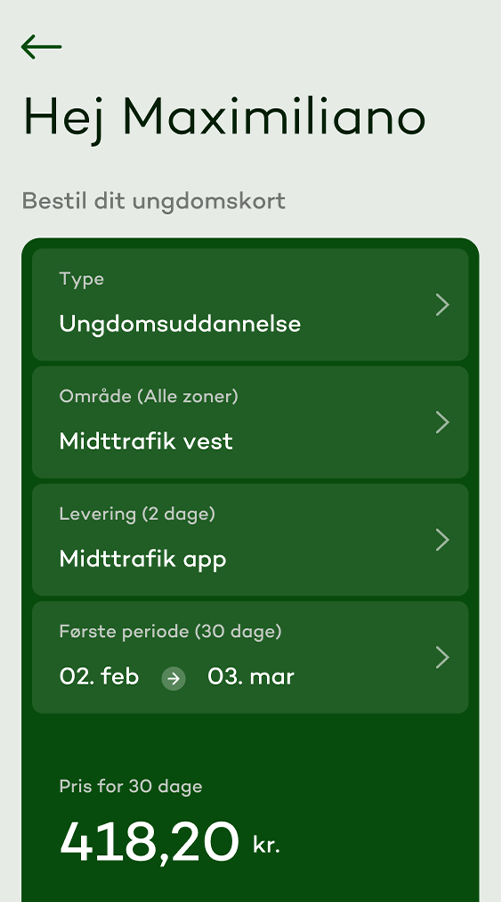Click the kr. currency text
Image resolution: width=501 pixels, height=902 pixels.
coord(266,845)
